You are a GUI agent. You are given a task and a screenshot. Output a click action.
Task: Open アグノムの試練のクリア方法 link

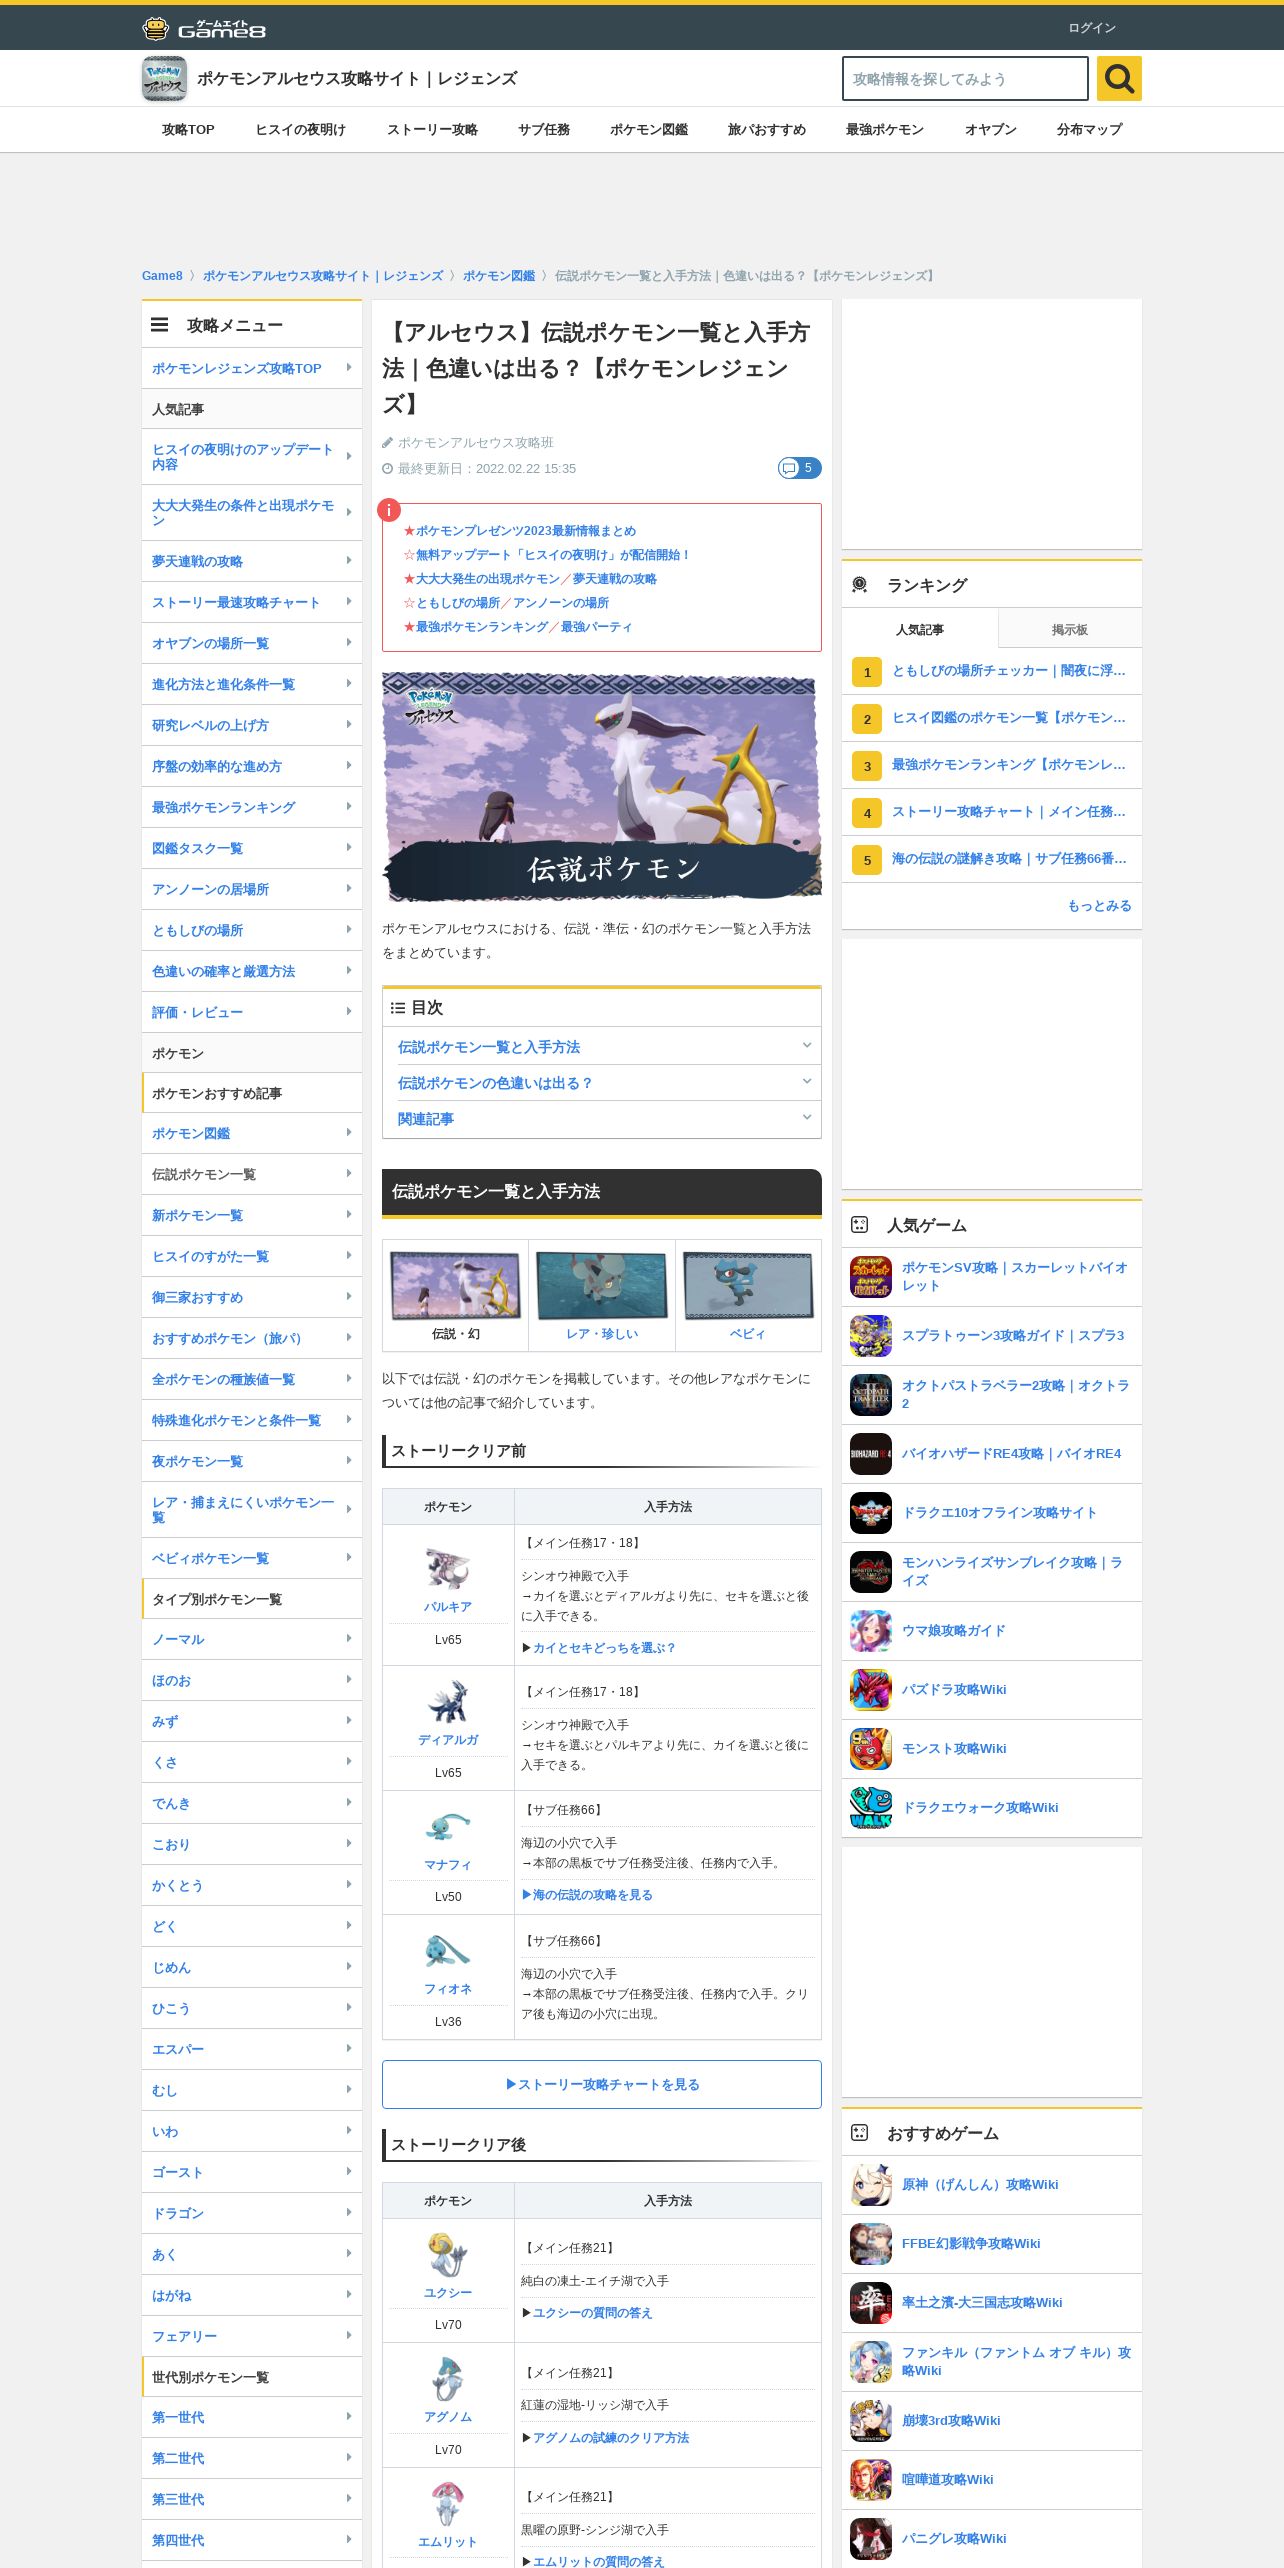[x=611, y=2438]
